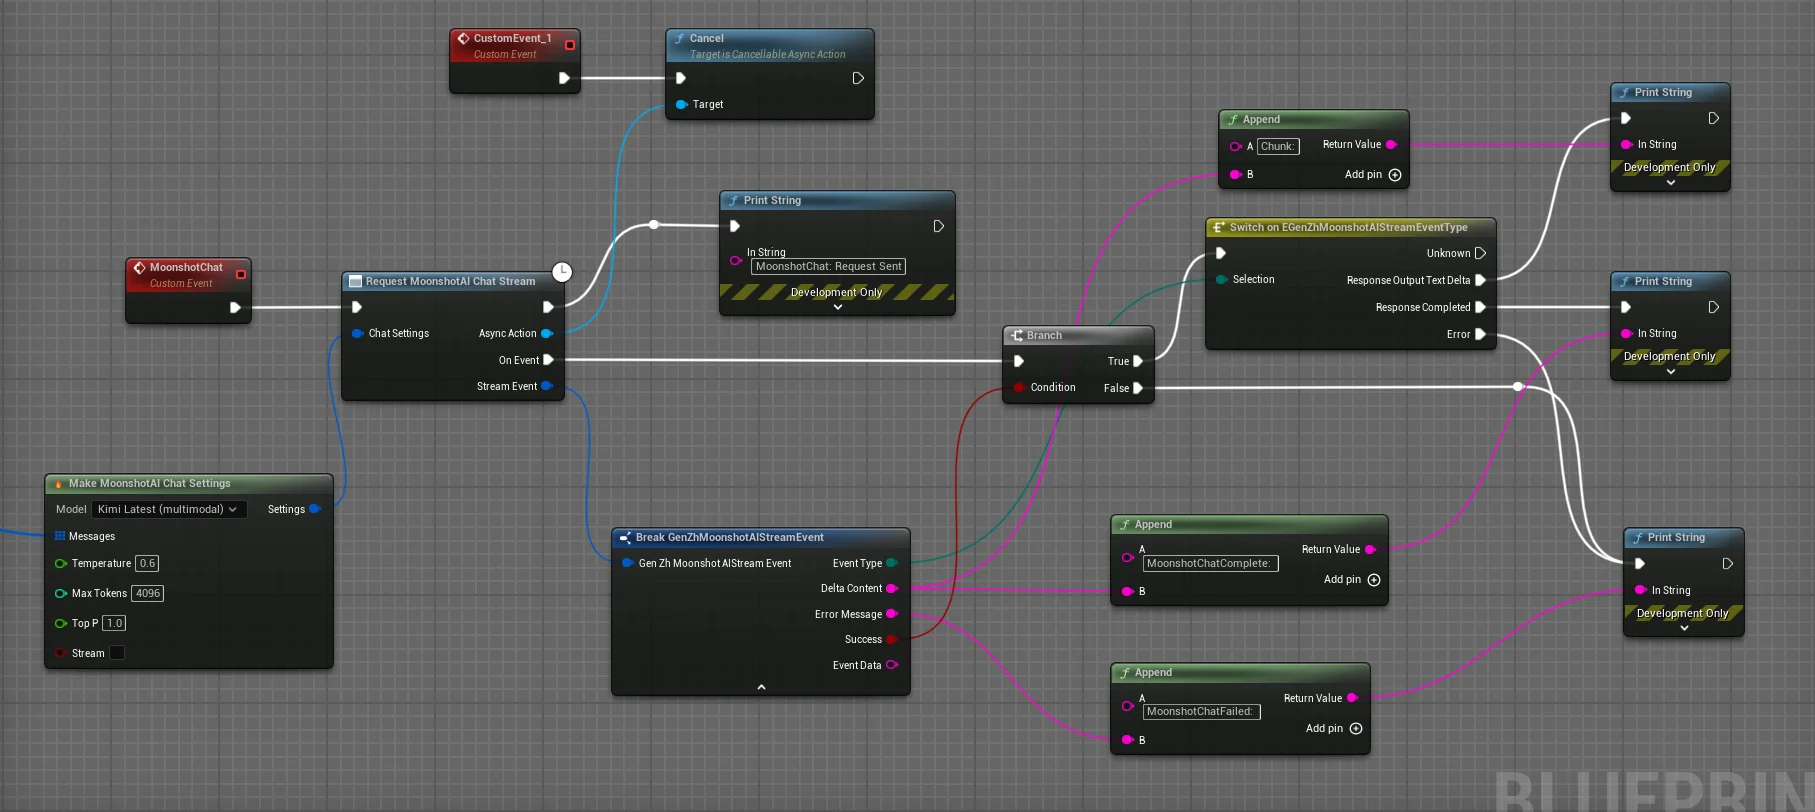The image size is (1815, 812).
Task: Click the Async Action output pin
Action: pyautogui.click(x=547, y=334)
